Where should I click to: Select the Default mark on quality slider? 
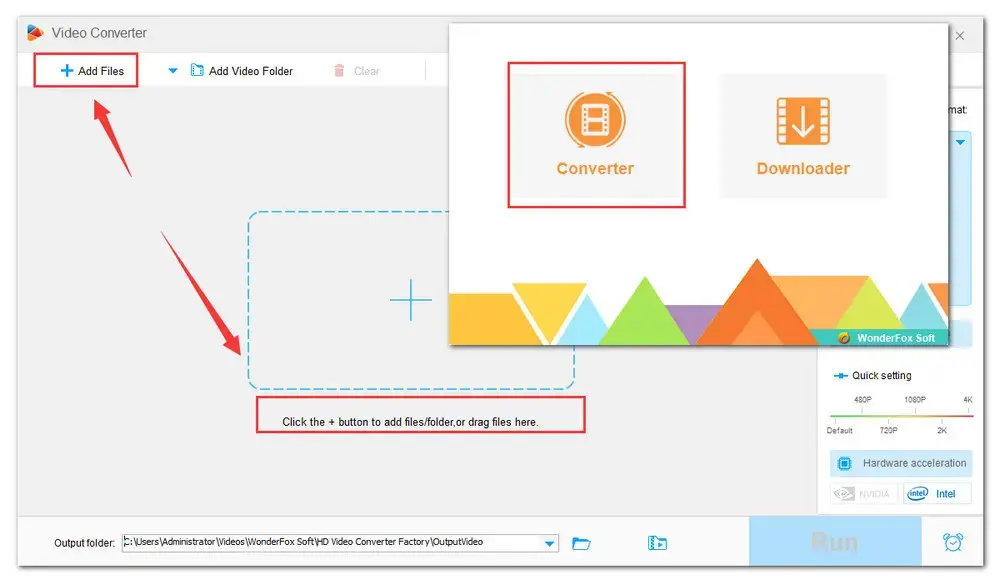839,430
